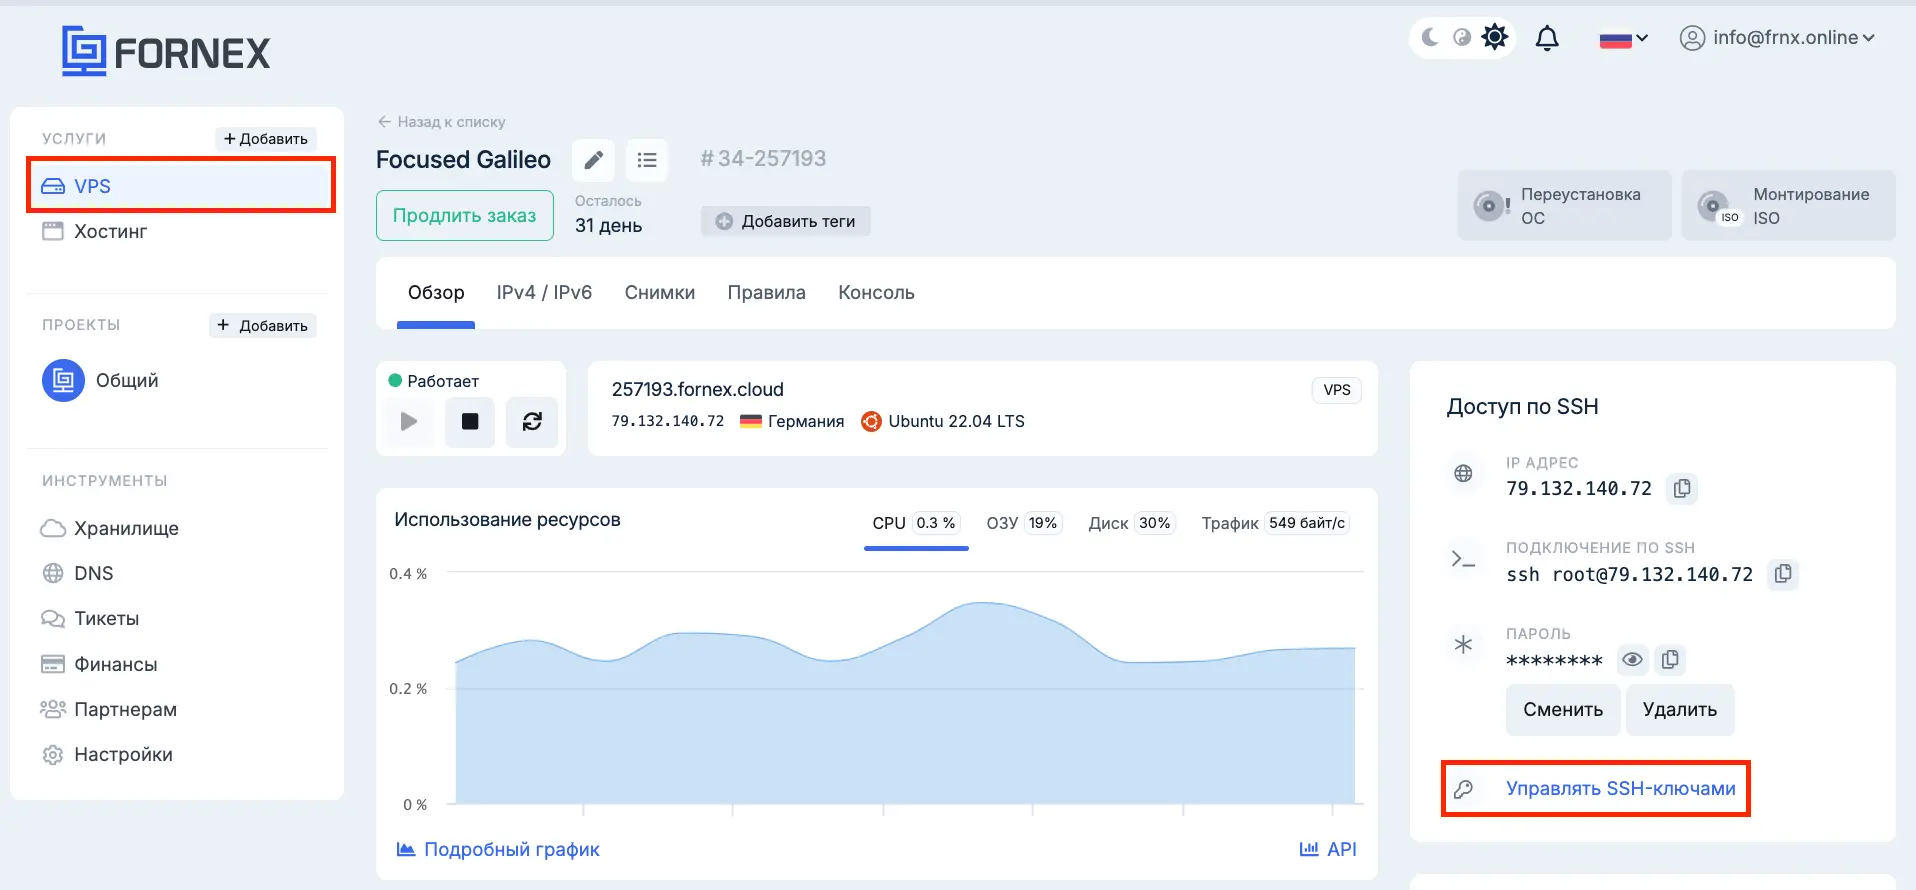Open Партнерам section
The image size is (1916, 890).
[108, 709]
